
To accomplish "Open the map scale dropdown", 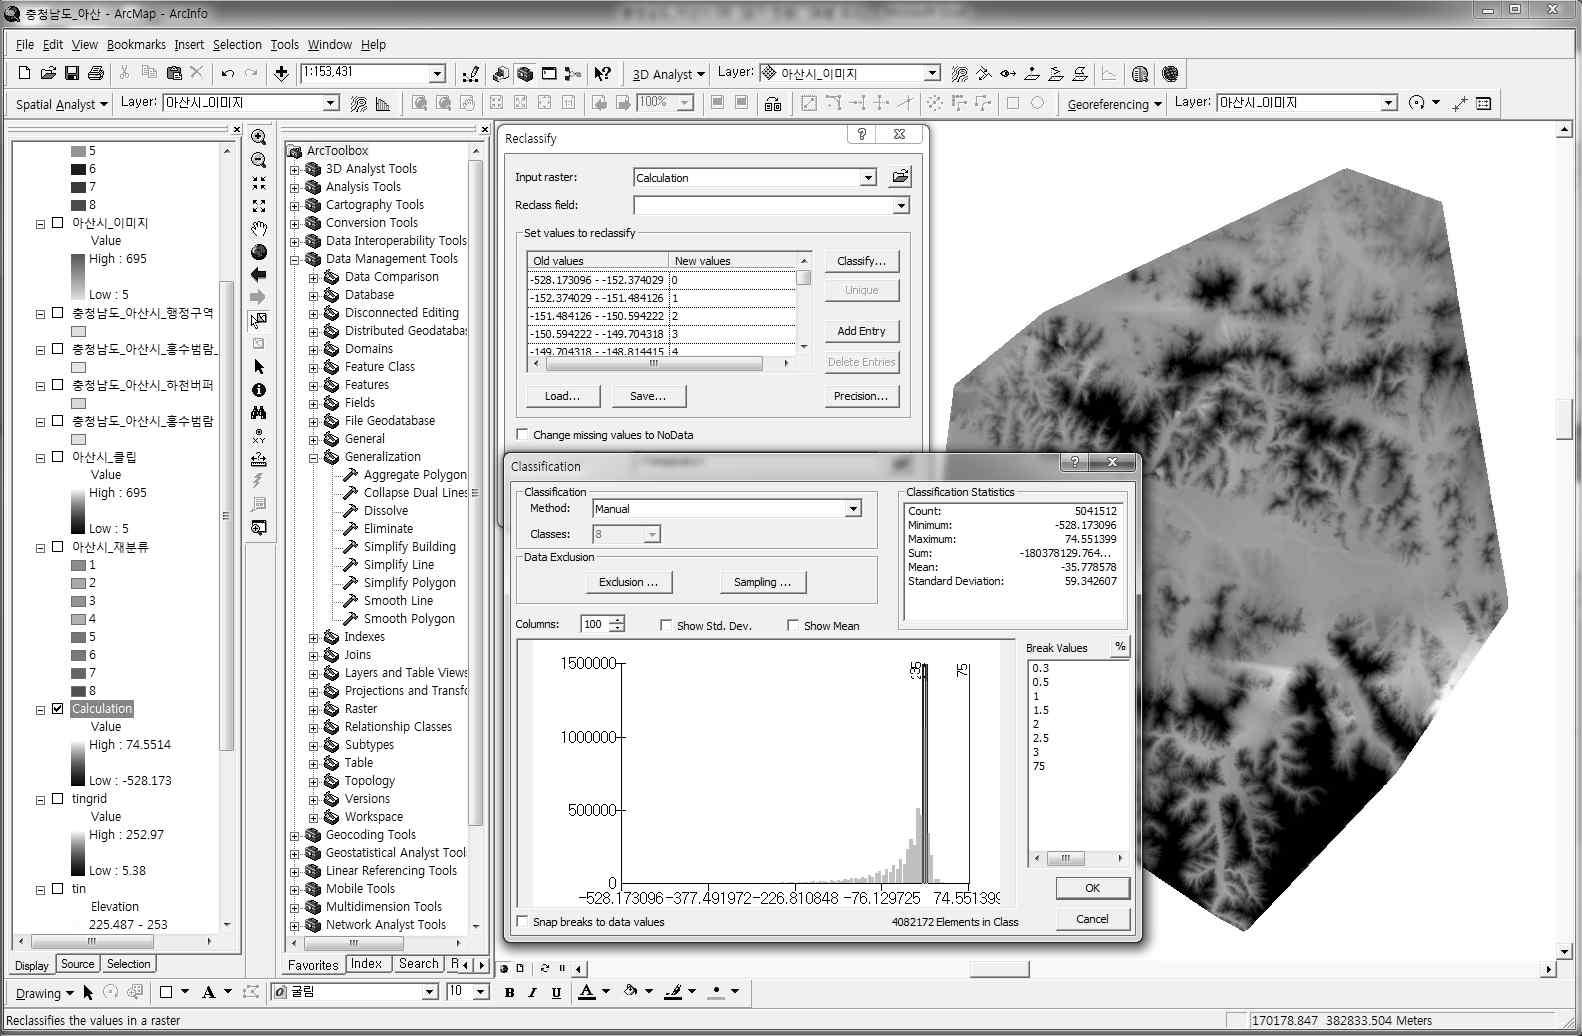I will point(437,73).
